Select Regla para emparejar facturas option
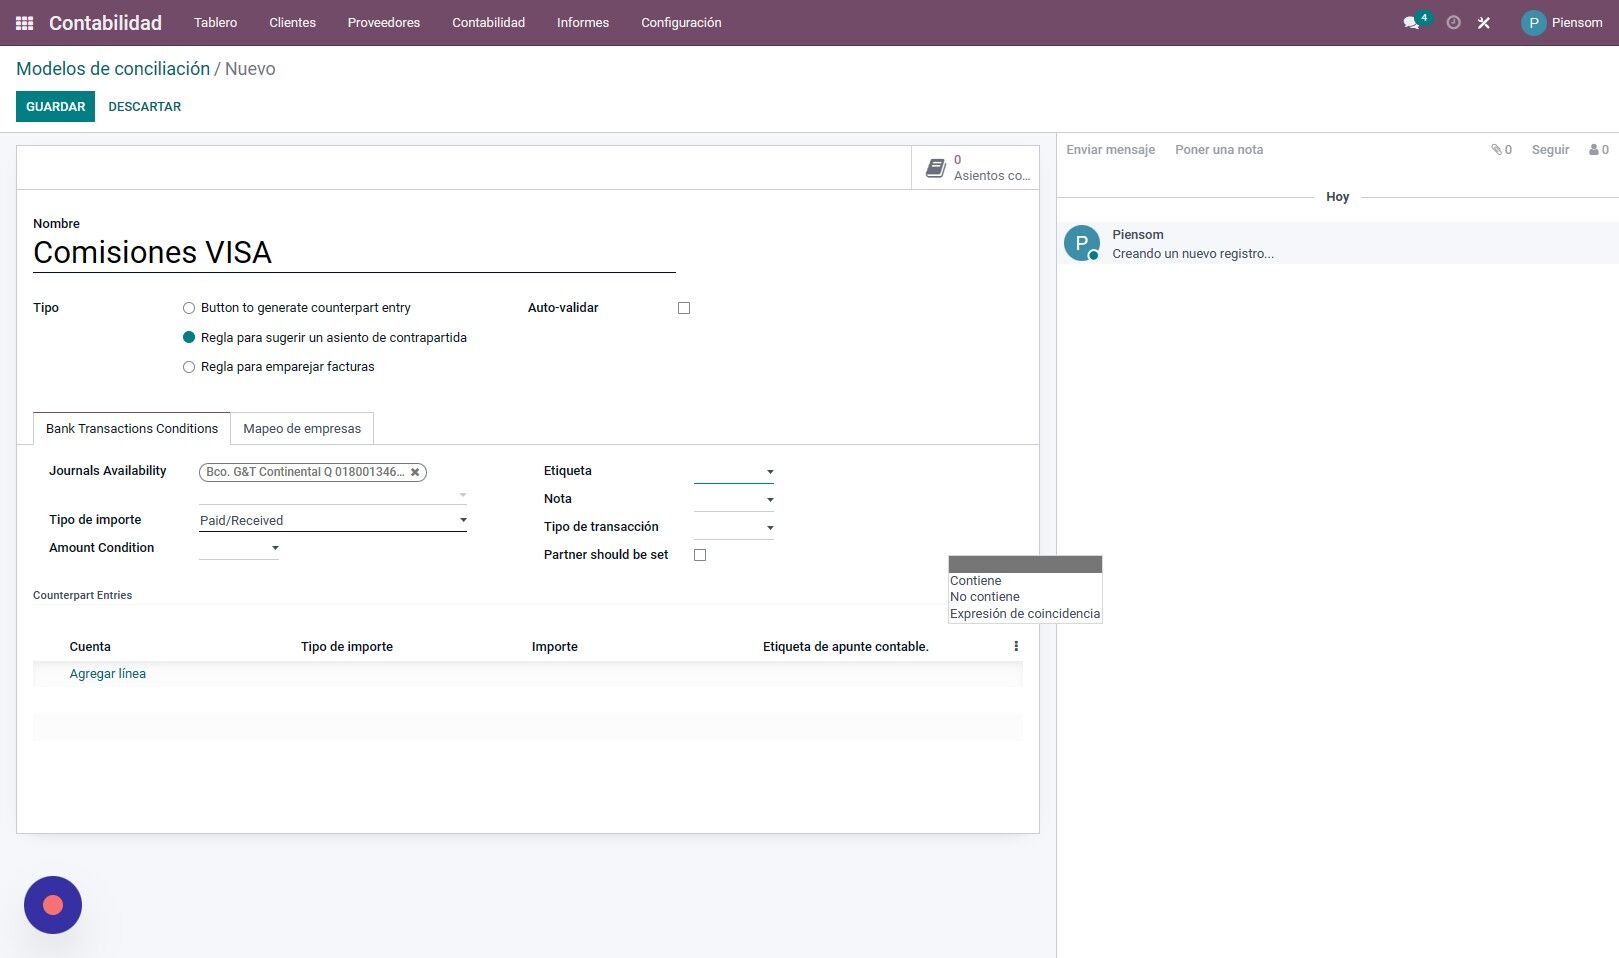Screen dimensions: 1619x958 189,367
